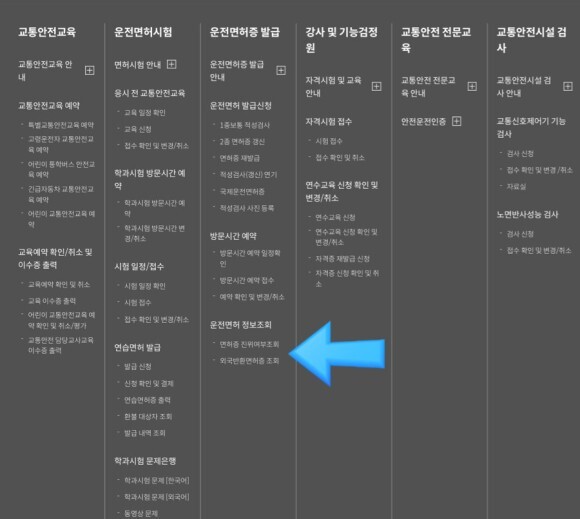
Task: Open 시험 접수 under 시험 일정/접수
Action: tap(138, 303)
